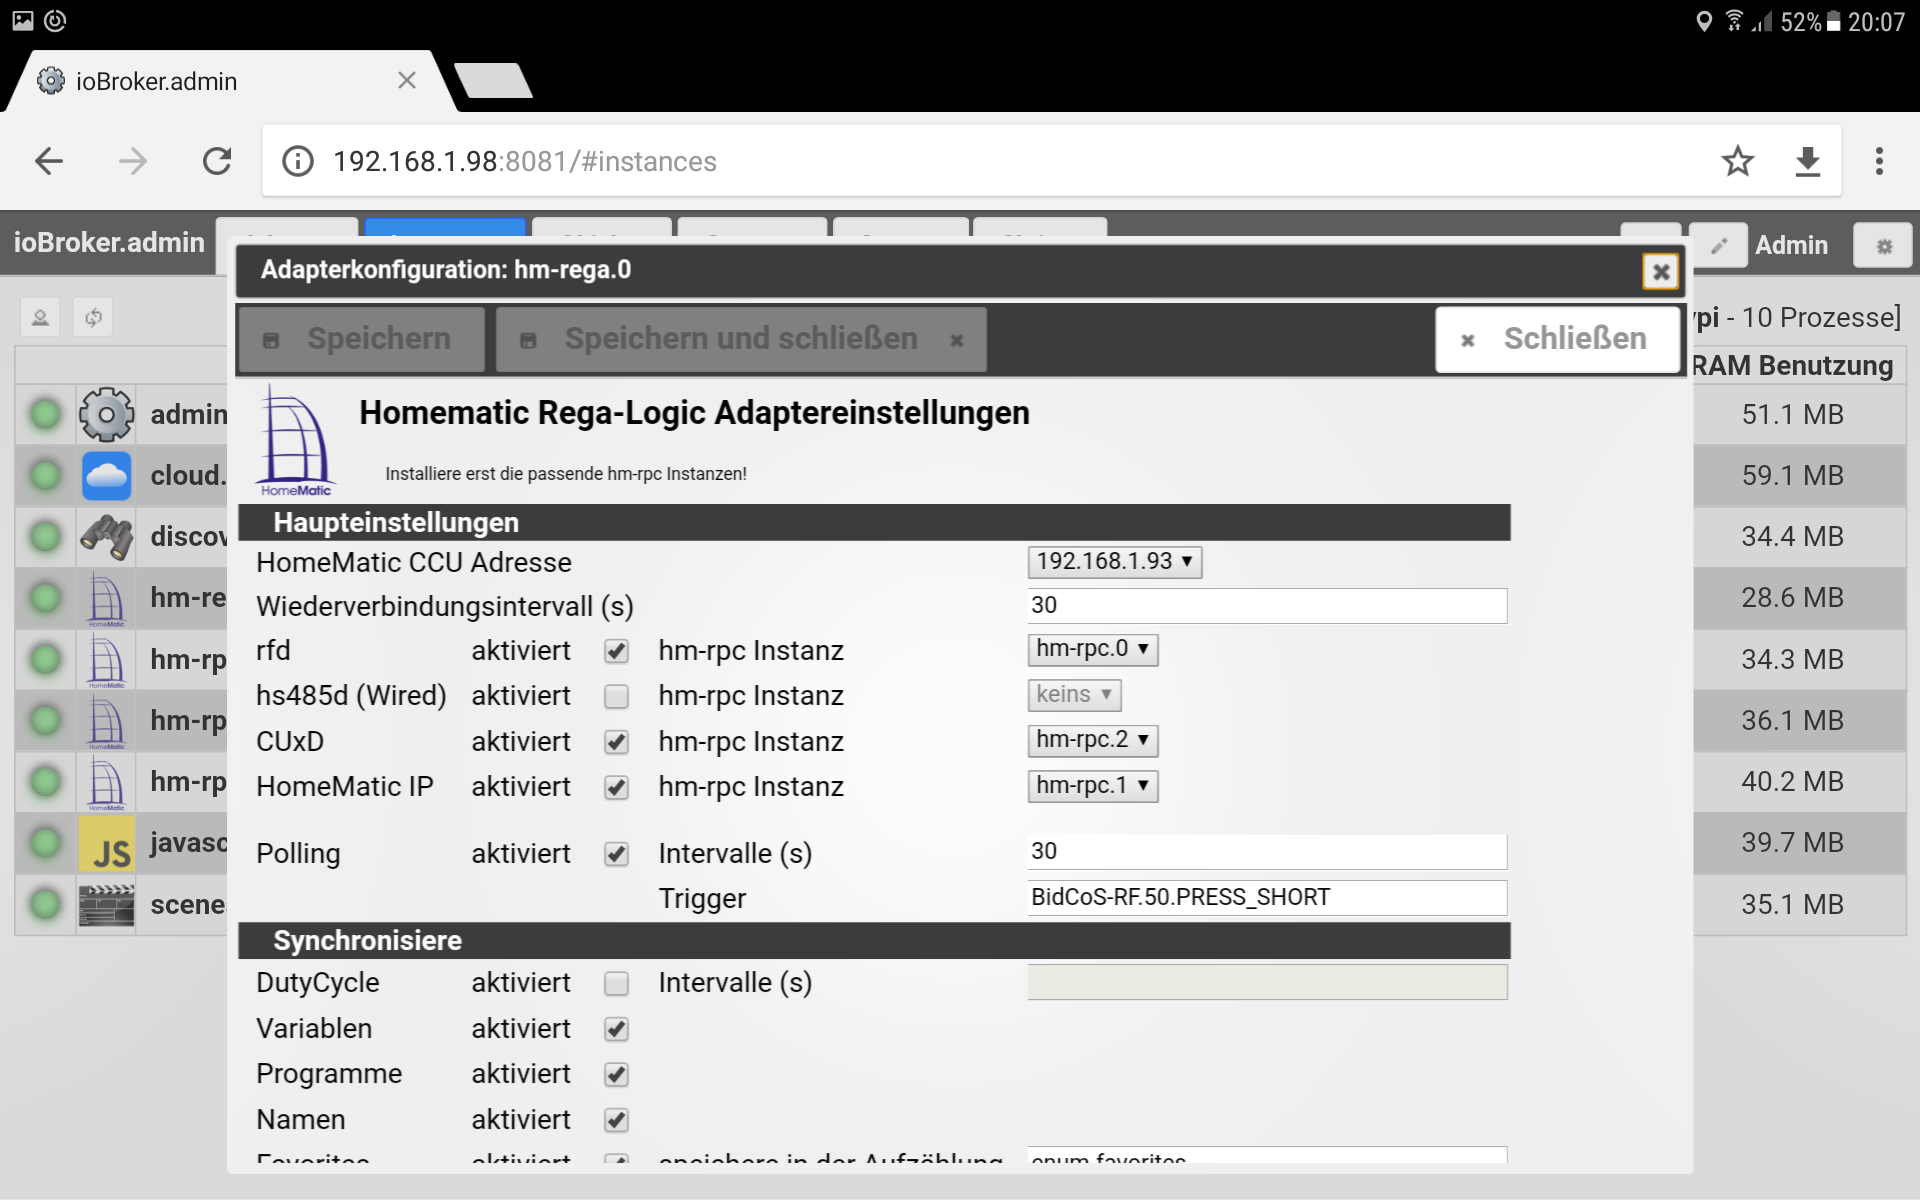The image size is (1920, 1200).
Task: Enable the hs485d (Wired) checkbox
Action: (x=616, y=696)
